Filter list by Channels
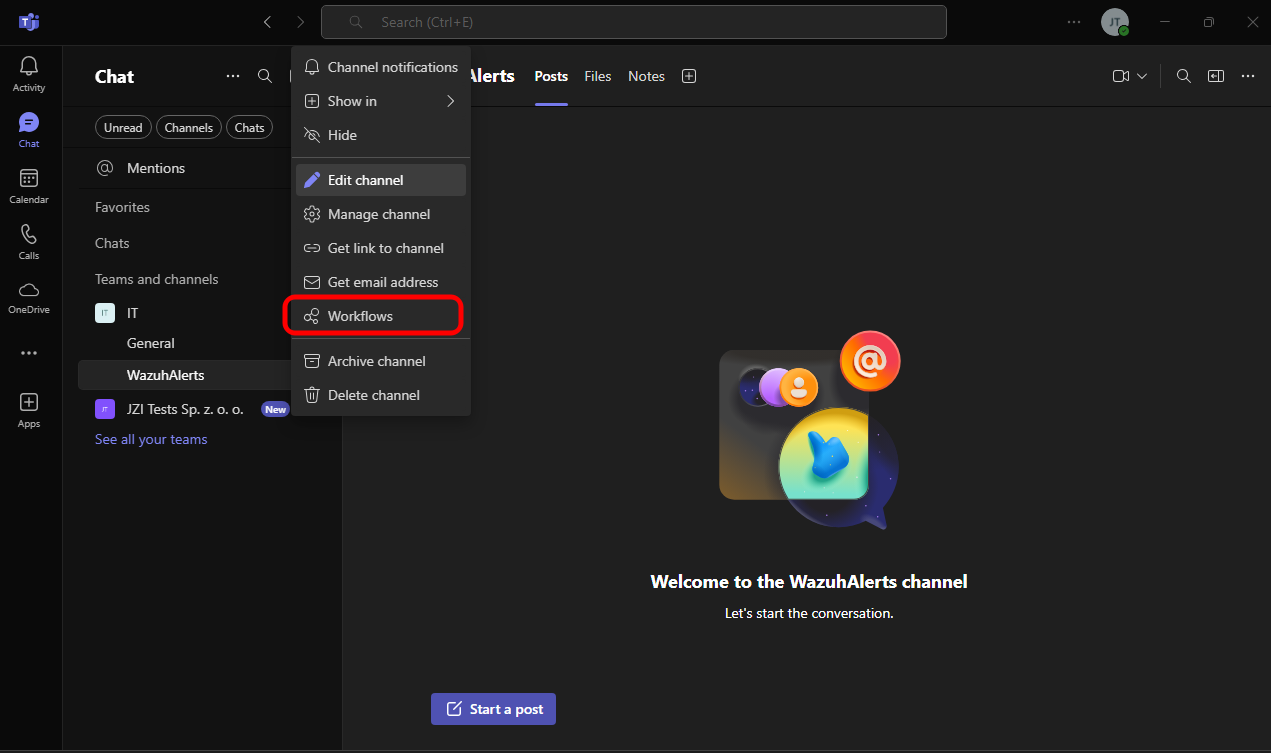Screen dimensions: 1271x753 [x=189, y=128]
